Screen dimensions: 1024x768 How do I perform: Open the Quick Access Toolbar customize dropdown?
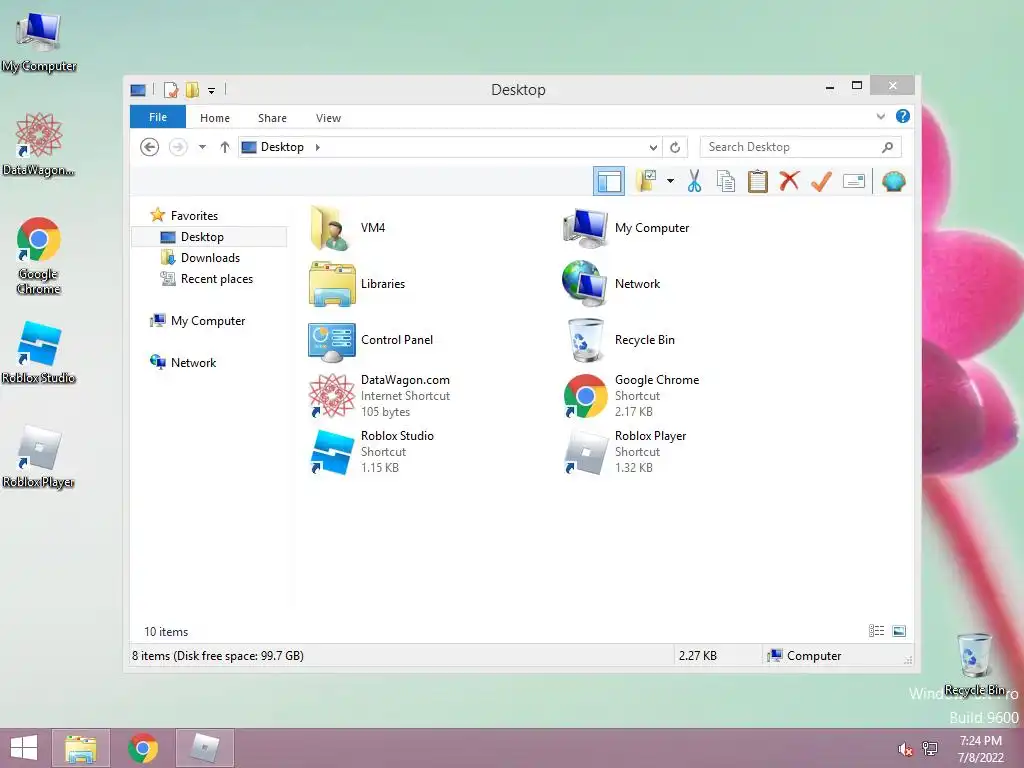pos(212,91)
